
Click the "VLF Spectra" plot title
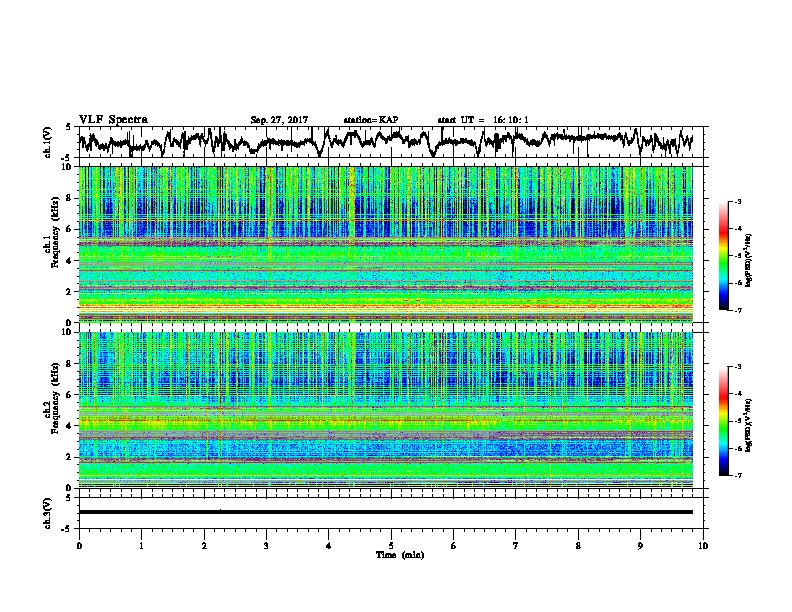coord(113,120)
